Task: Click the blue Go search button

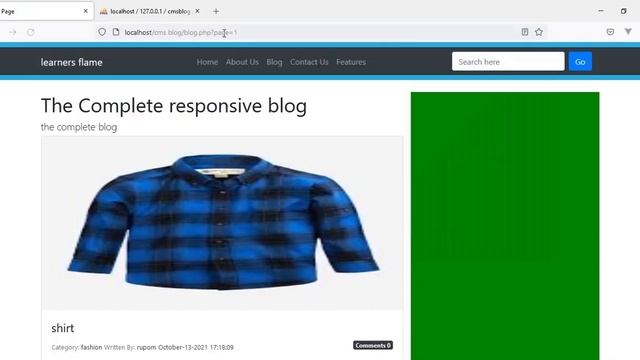Action: (x=580, y=61)
